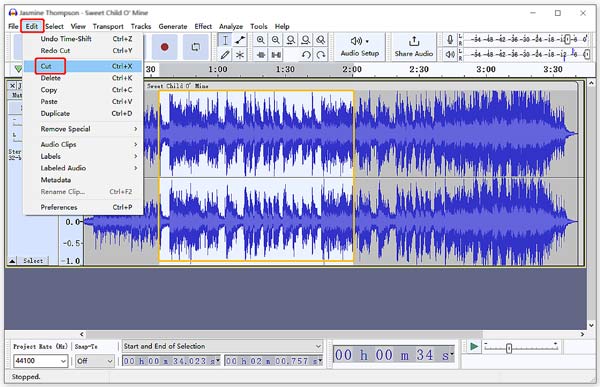Open the Analyze menu
Screen dimensions: 600x387
click(231, 26)
